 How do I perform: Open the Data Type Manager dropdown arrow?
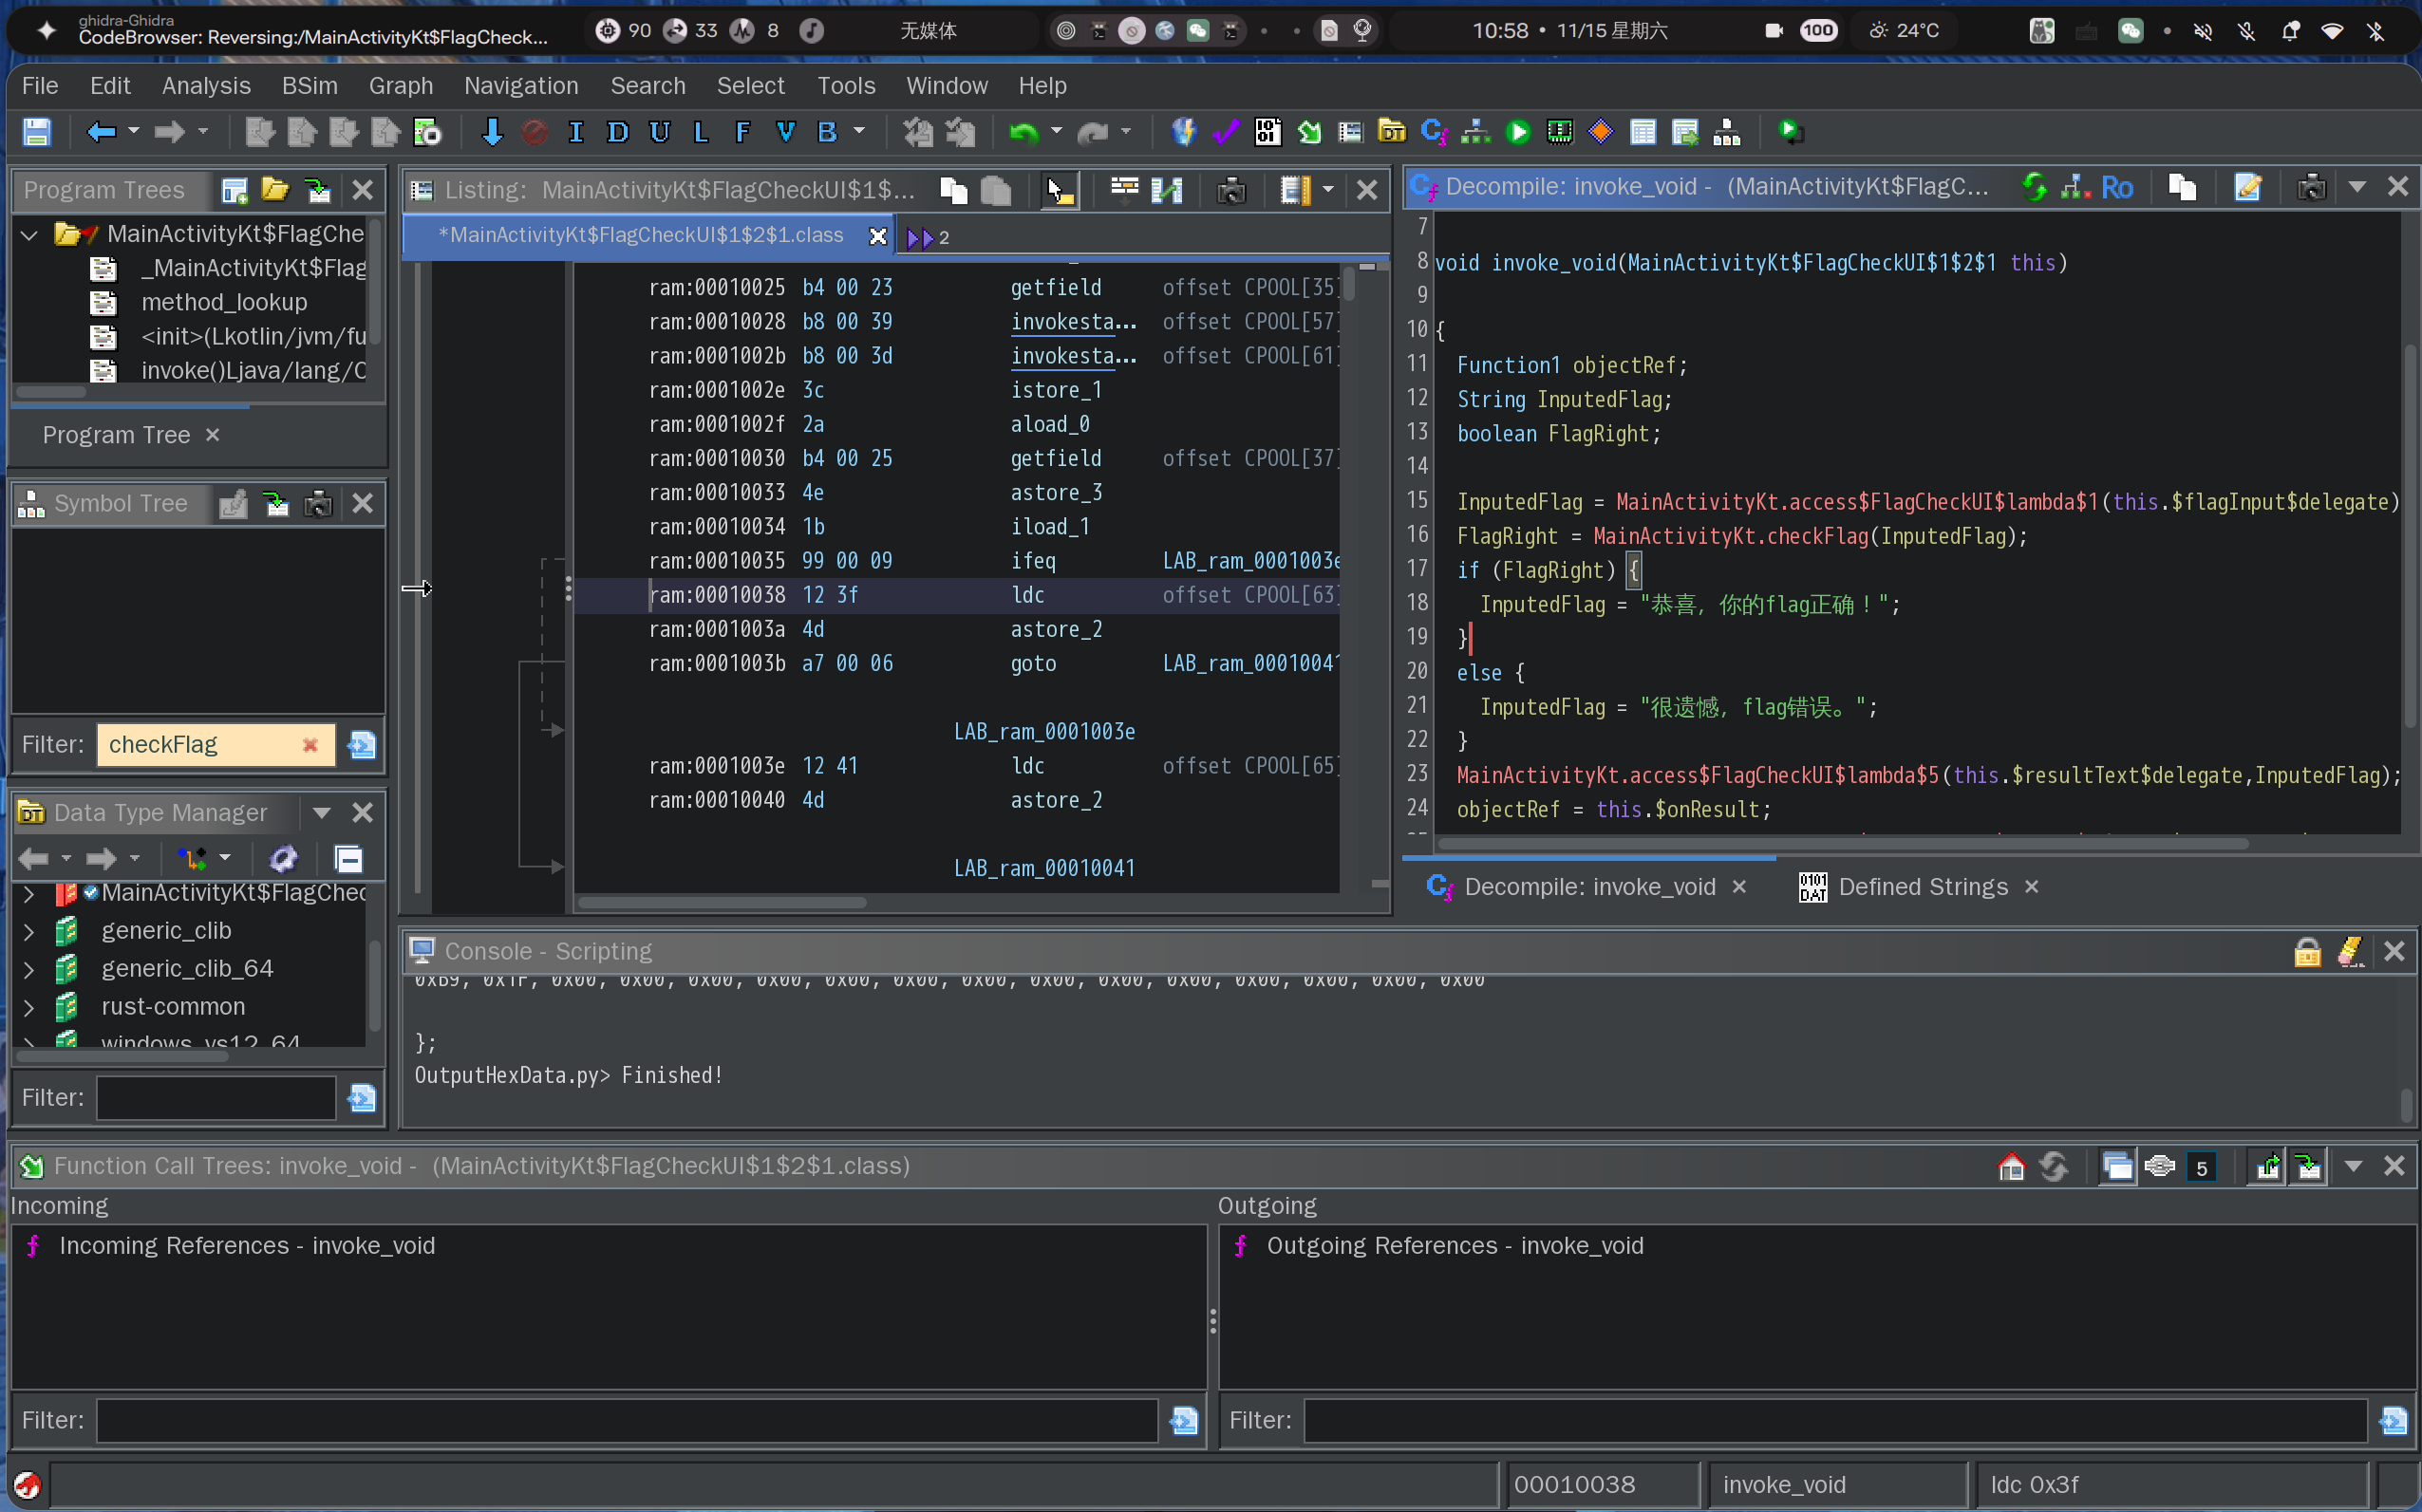[322, 812]
